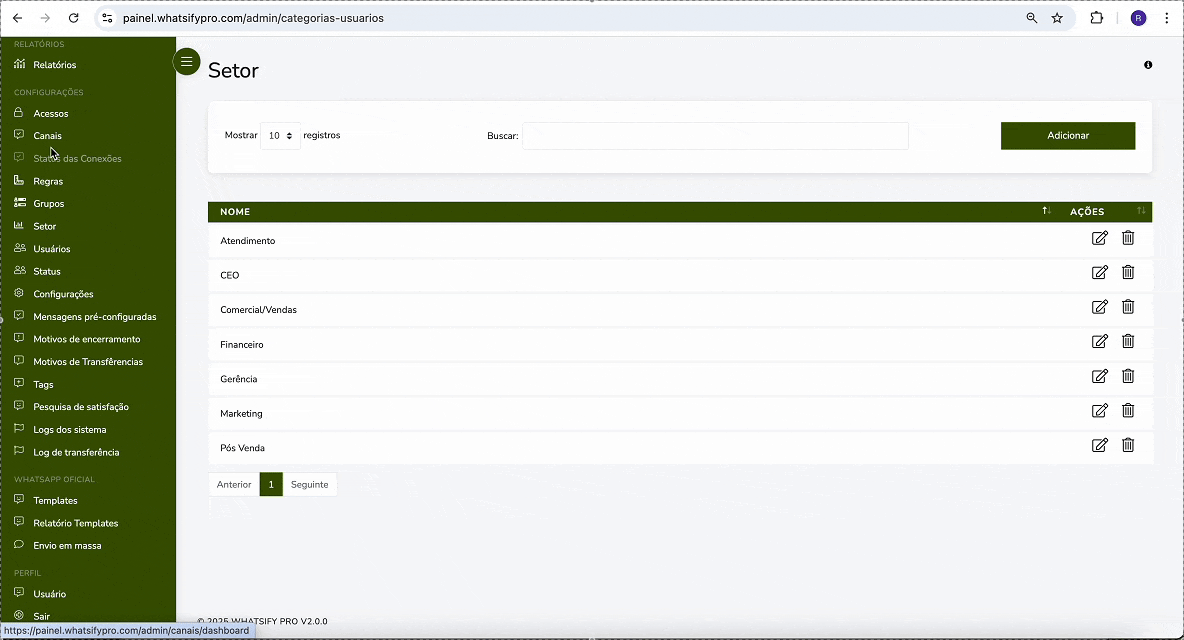This screenshot has width=1184, height=640.
Task: Delete the CEO sector via trash icon
Action: click(1128, 272)
